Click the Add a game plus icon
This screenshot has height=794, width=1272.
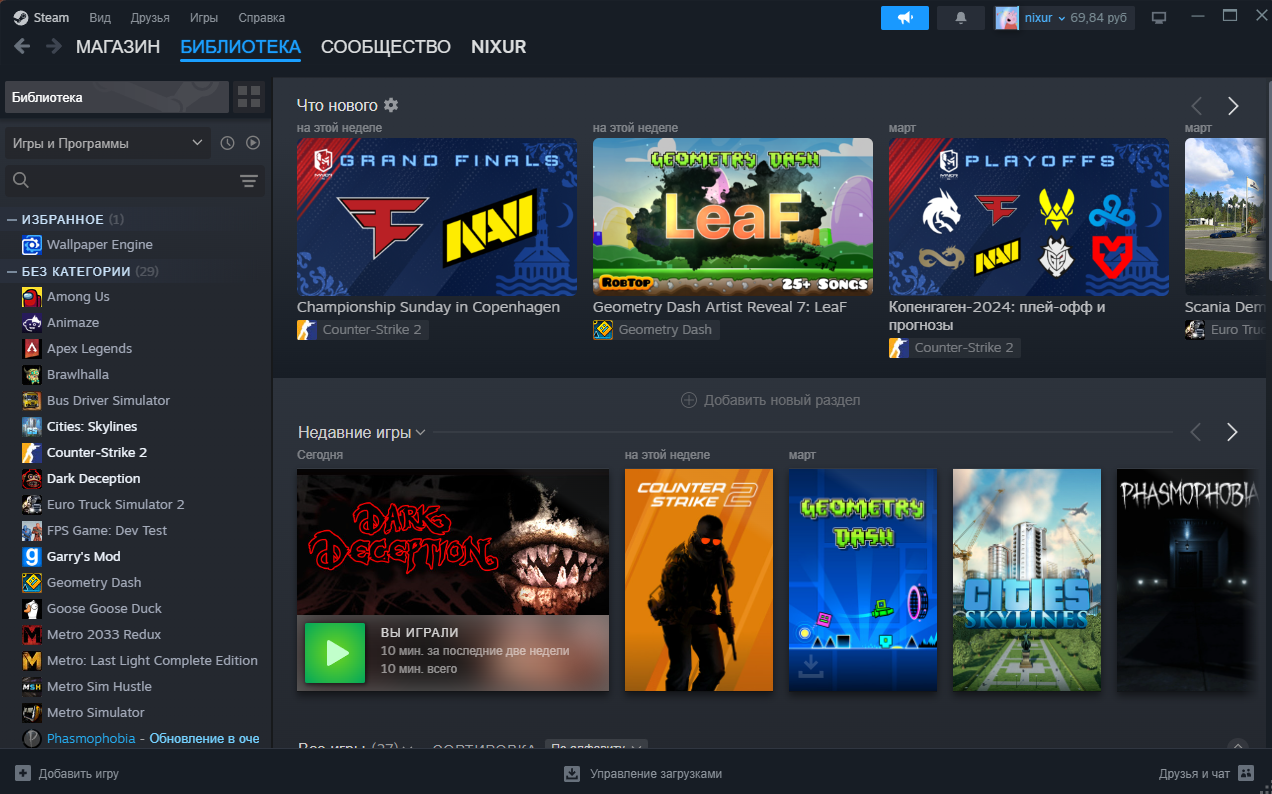(22, 773)
